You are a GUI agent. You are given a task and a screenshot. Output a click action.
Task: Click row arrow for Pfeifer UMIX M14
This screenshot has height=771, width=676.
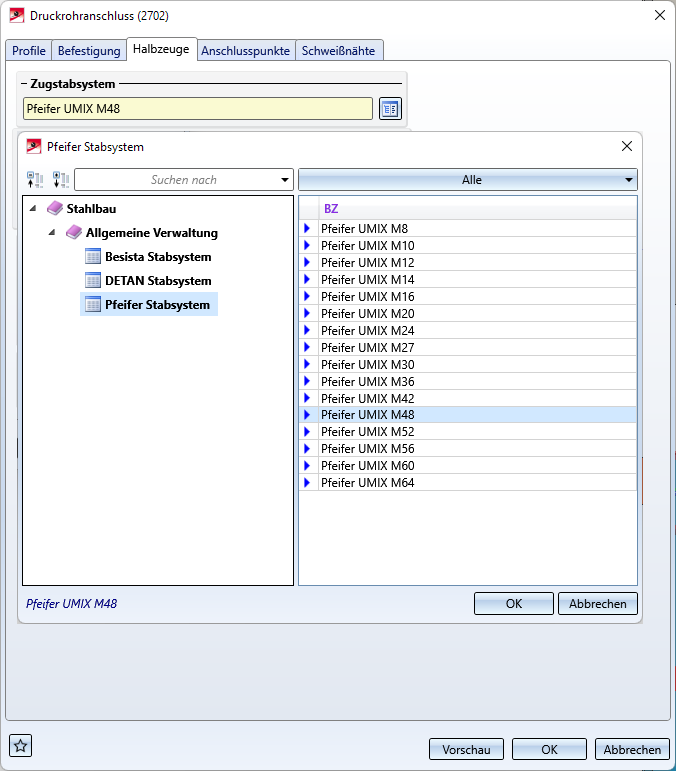coord(307,279)
